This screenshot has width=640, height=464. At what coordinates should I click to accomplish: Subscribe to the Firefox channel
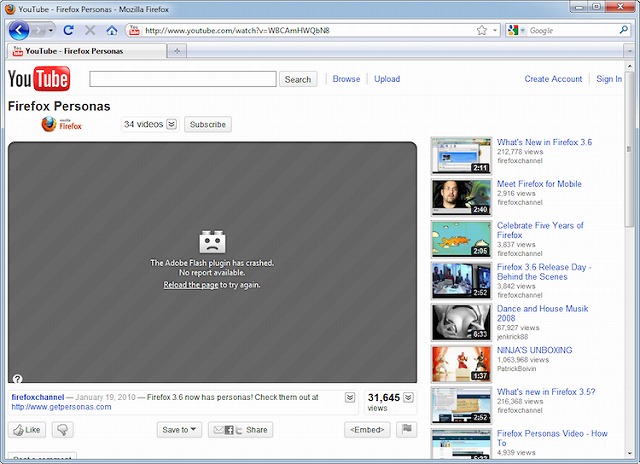pos(208,125)
